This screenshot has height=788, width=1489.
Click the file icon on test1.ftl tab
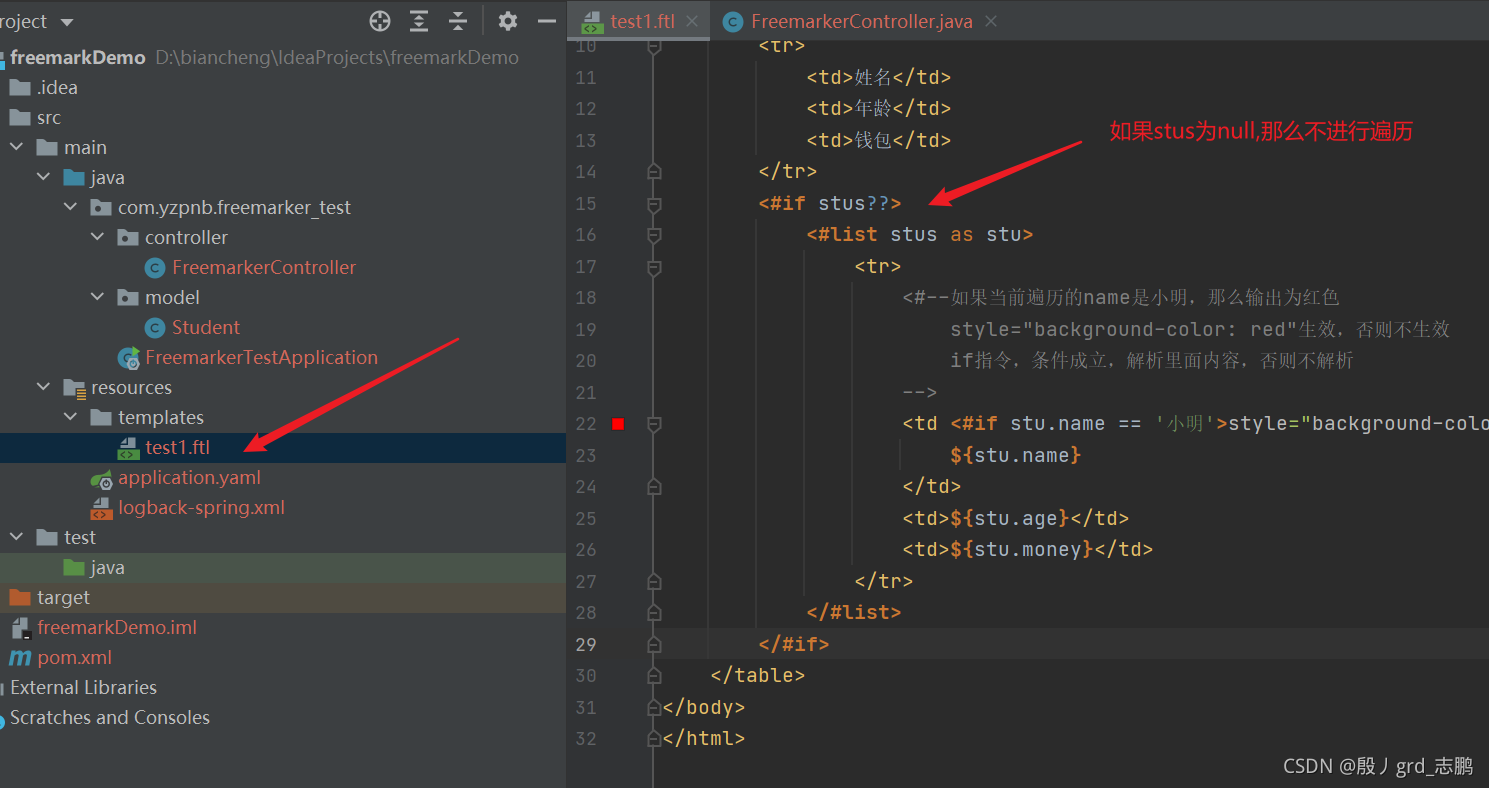coord(592,22)
